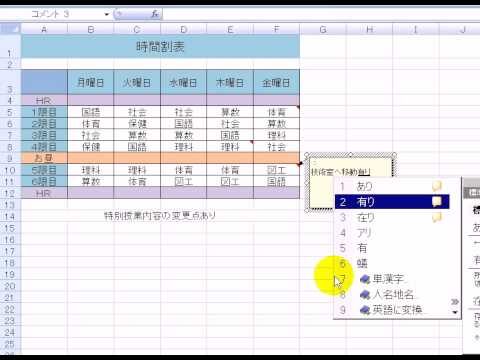Select 図工 in Friday 5限目 row
The image size is (480, 360).
(276, 170)
